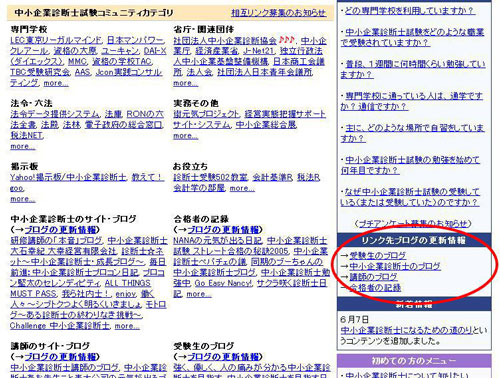Open 受験生のブログ in the update sidebar
This screenshot has width=500, height=378.
[378, 256]
